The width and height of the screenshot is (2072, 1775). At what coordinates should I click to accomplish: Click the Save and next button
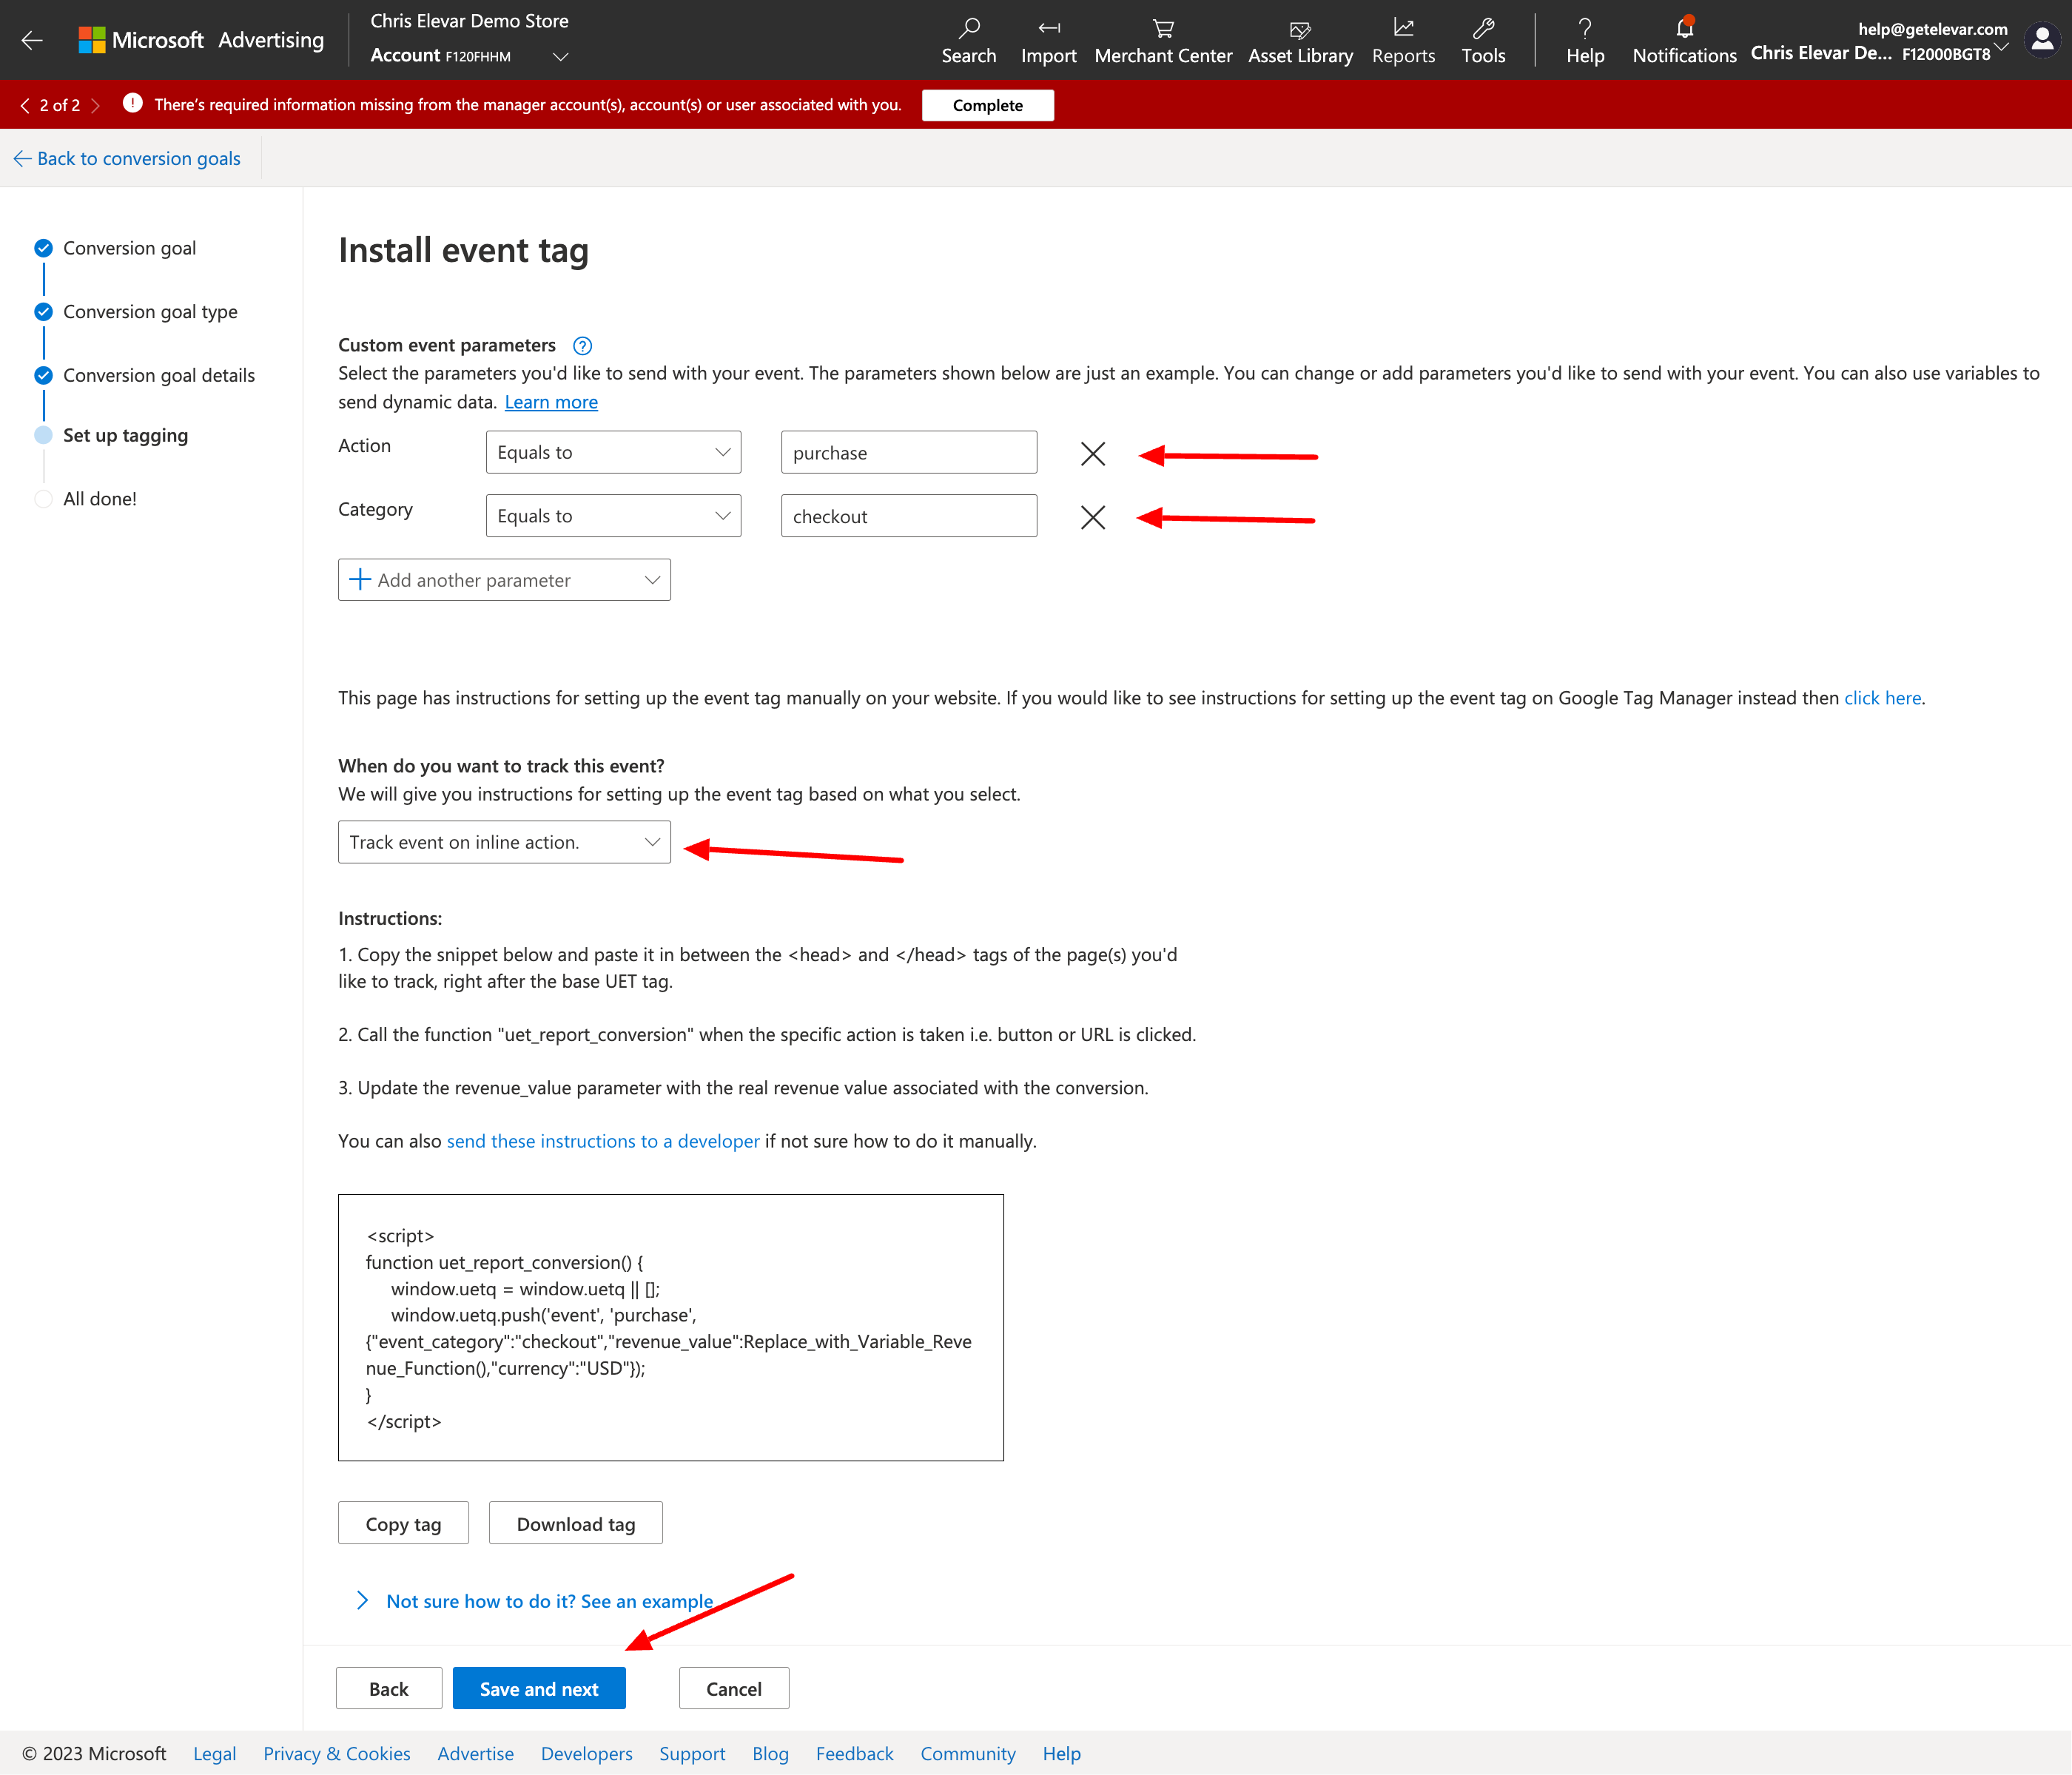(539, 1688)
